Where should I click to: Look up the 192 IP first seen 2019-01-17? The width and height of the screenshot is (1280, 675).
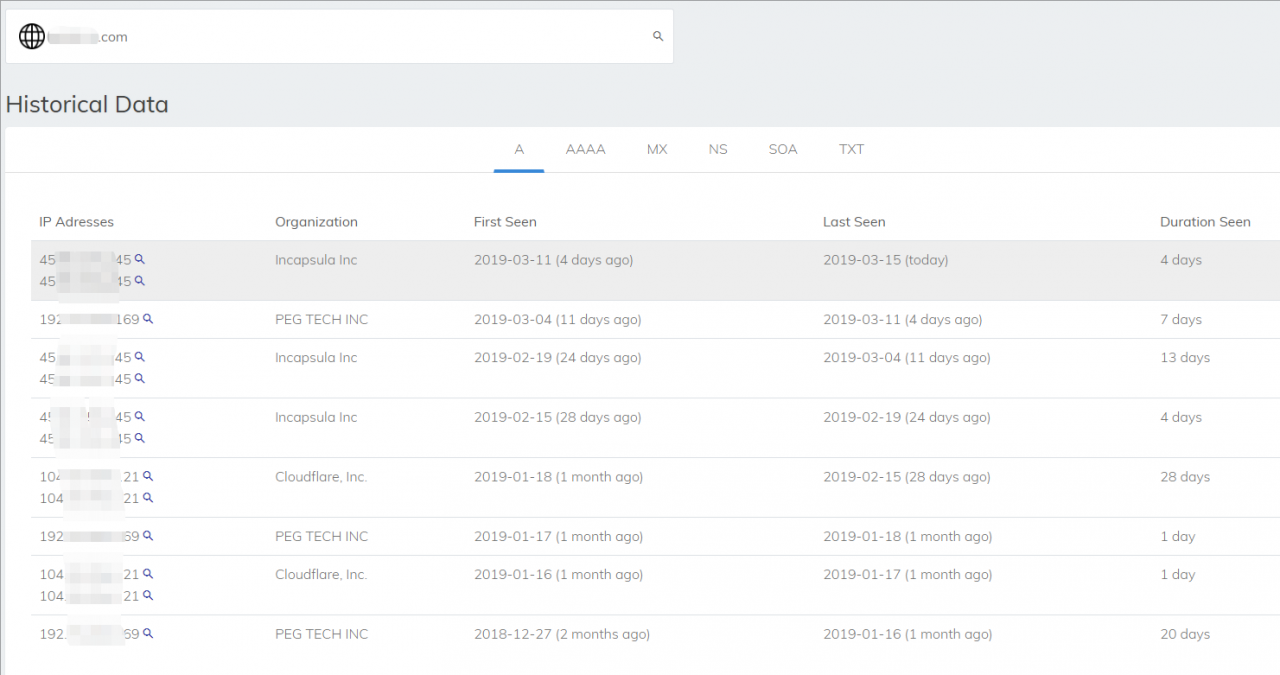(x=148, y=536)
